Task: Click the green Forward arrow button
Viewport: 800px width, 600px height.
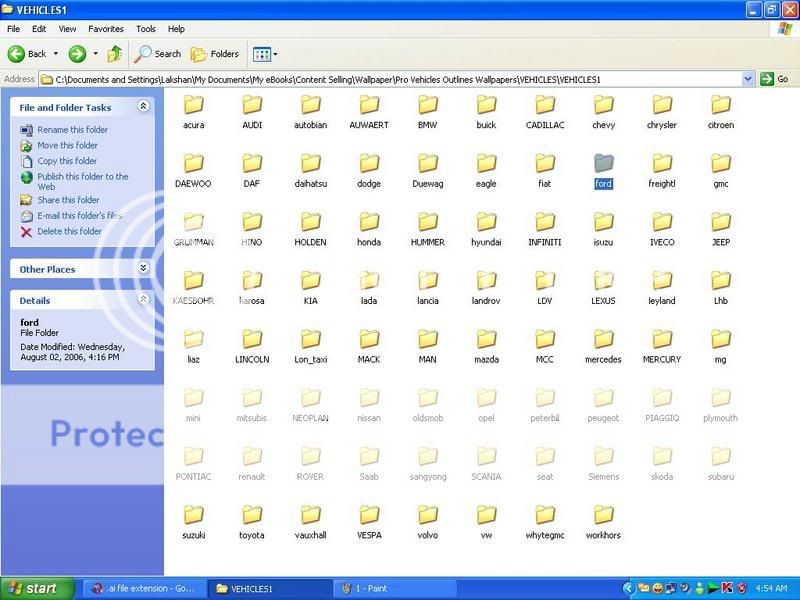Action: [x=78, y=54]
